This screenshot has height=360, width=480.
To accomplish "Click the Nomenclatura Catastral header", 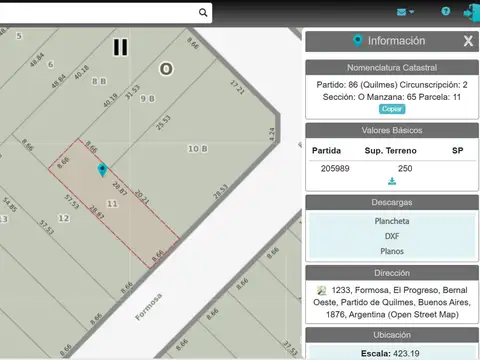I will point(392,68).
